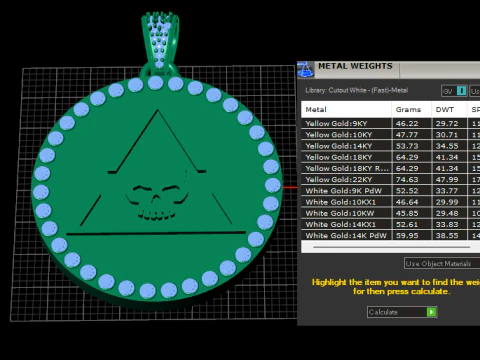Click the 46.22 grams value

coord(407,124)
